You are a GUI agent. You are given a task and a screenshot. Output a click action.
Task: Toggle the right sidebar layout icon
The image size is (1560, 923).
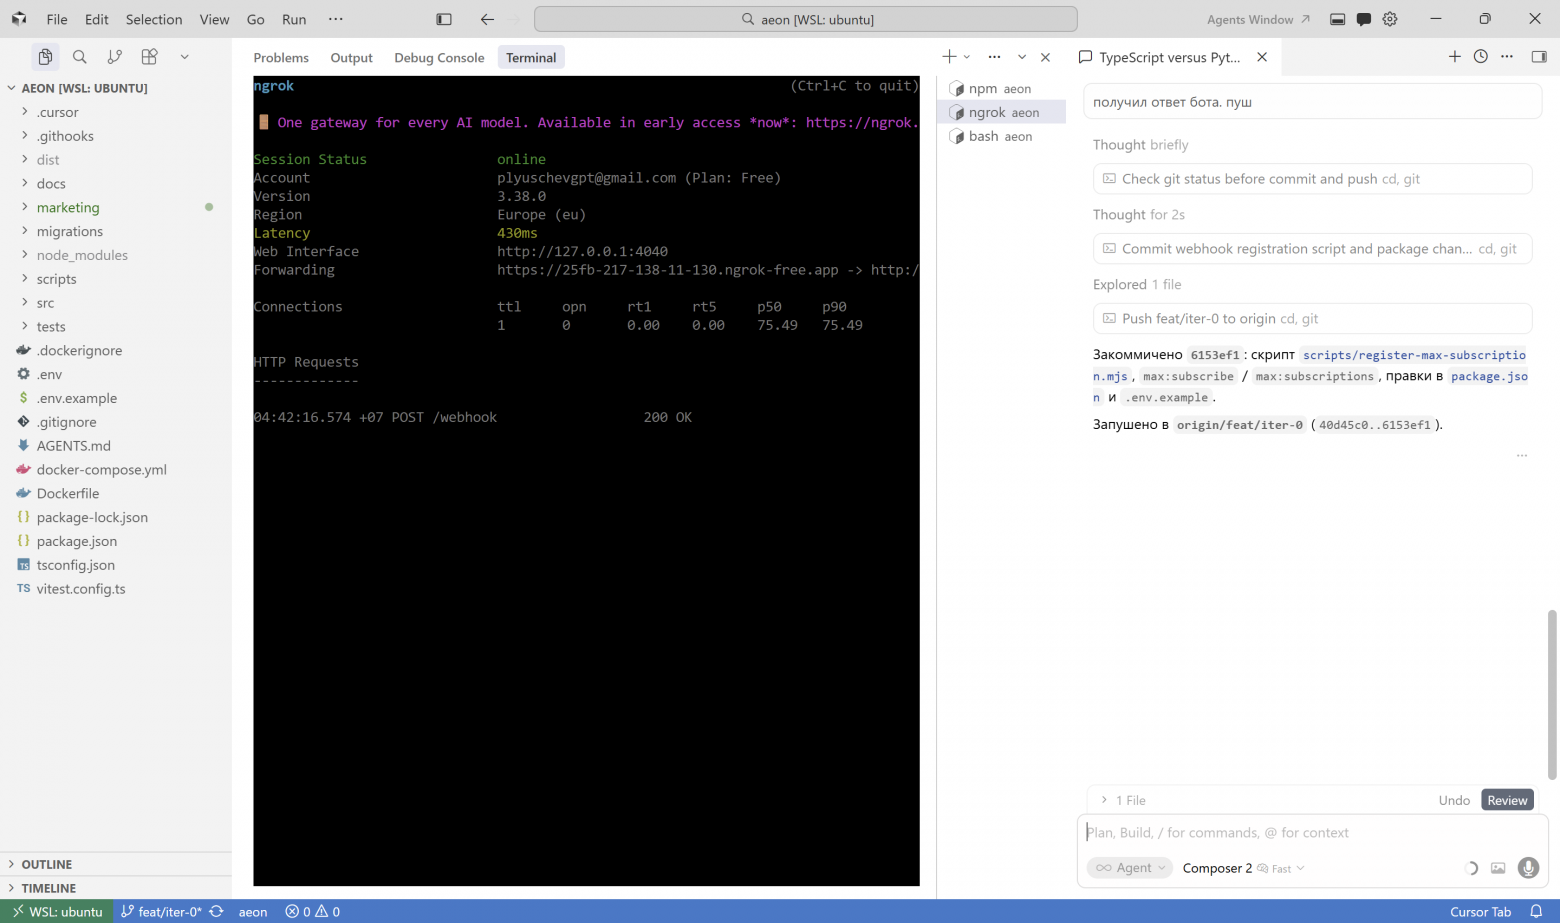click(x=1539, y=57)
